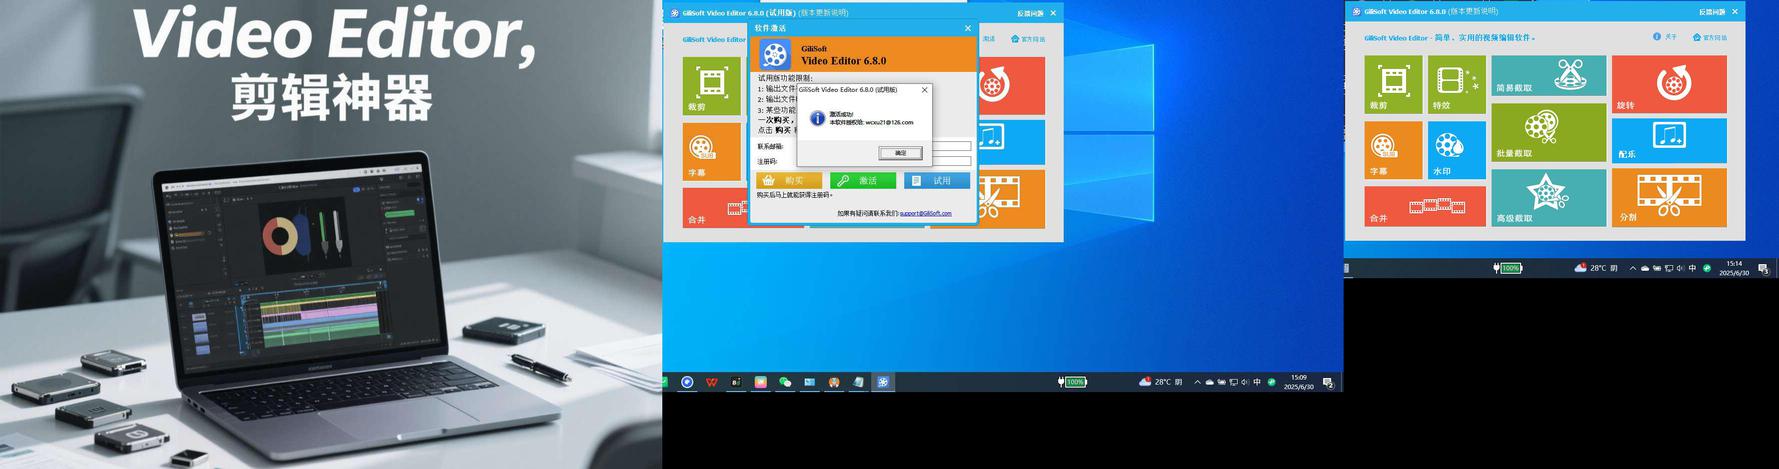Screen dimensions: 1779x469
Task: Click the WPS Office taskbar icon
Action: (x=711, y=382)
